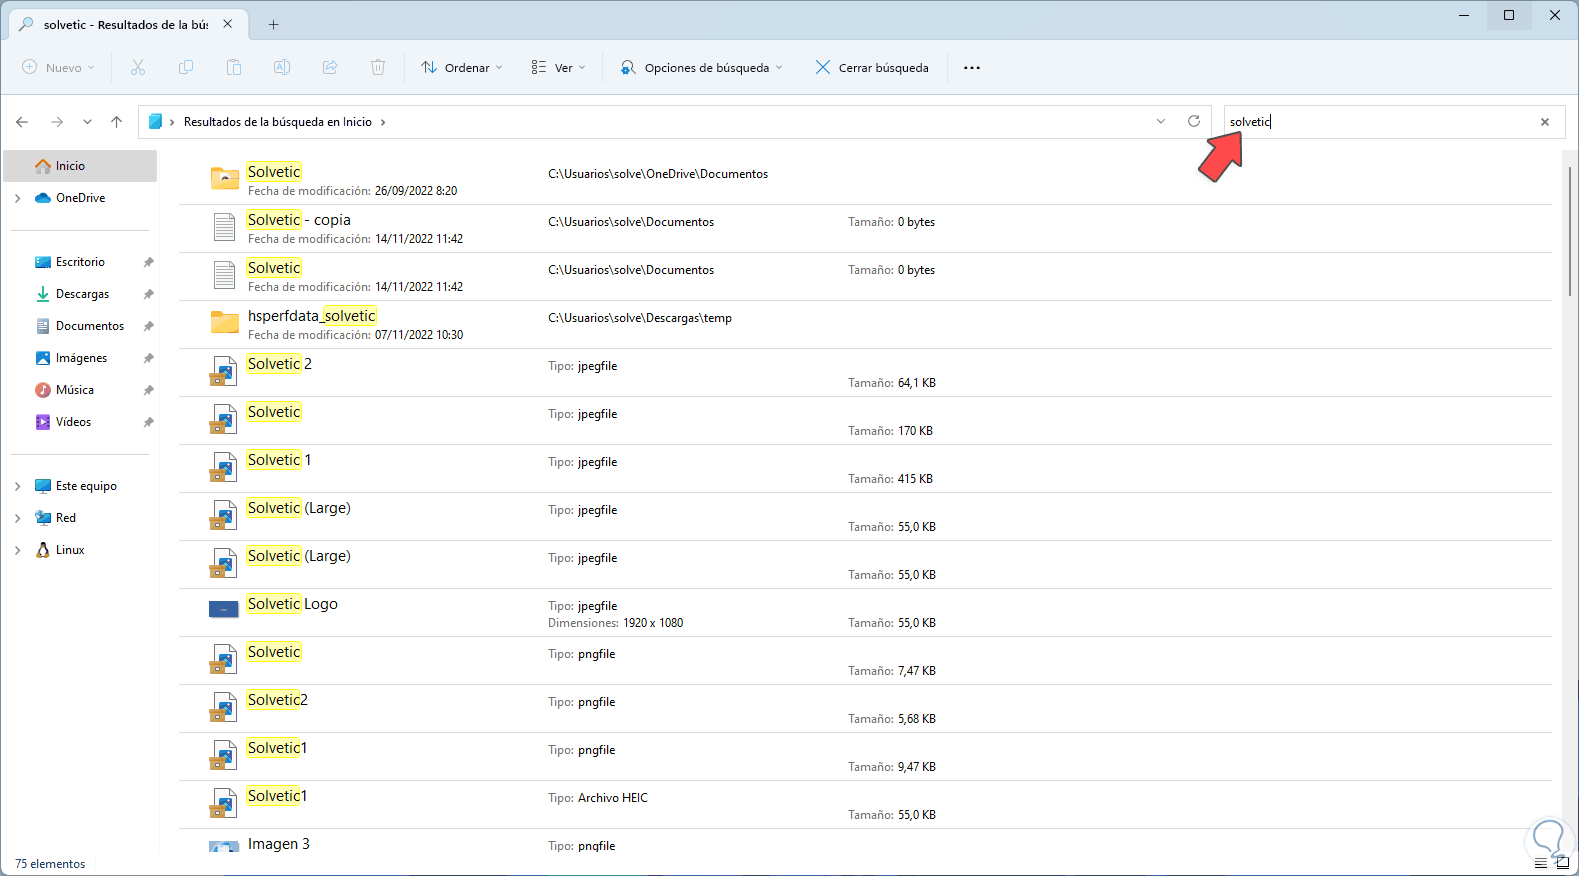Select the Solvetic1 Archivo HEIC file
The image size is (1579, 876).
click(x=865, y=805)
